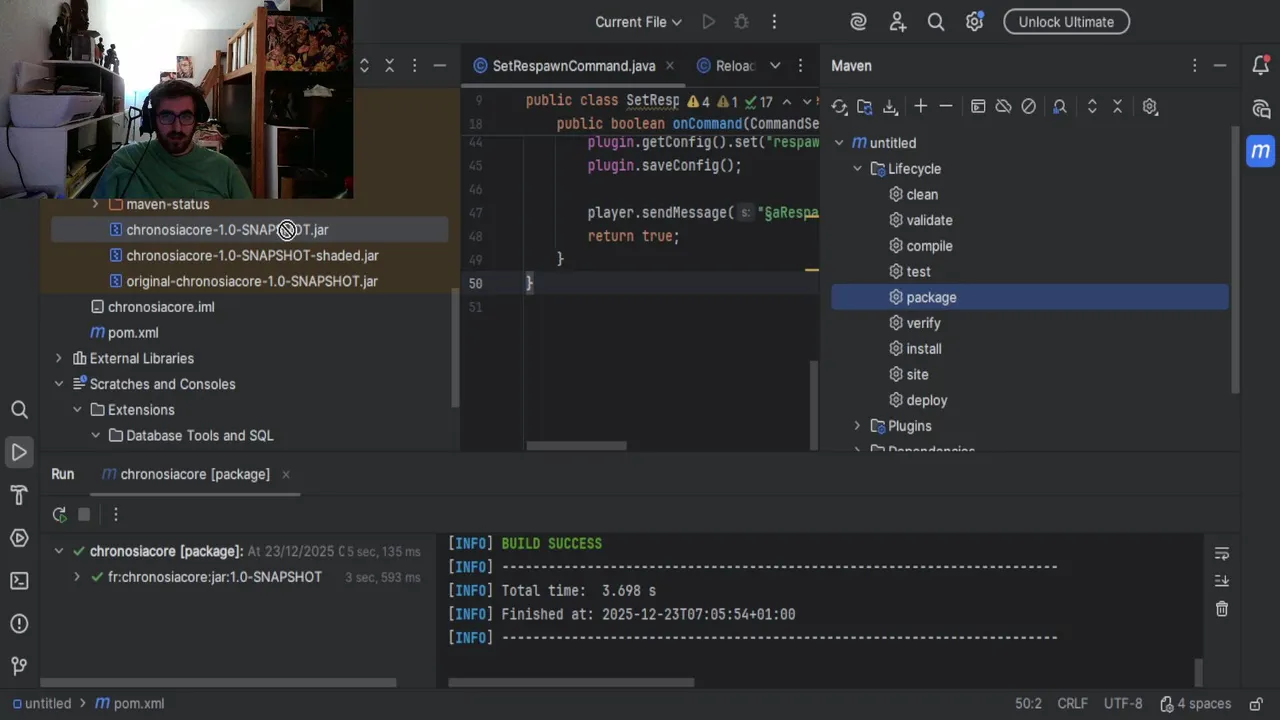Open the Maven sidebar tool button
The image size is (1280, 720).
pyautogui.click(x=1261, y=151)
